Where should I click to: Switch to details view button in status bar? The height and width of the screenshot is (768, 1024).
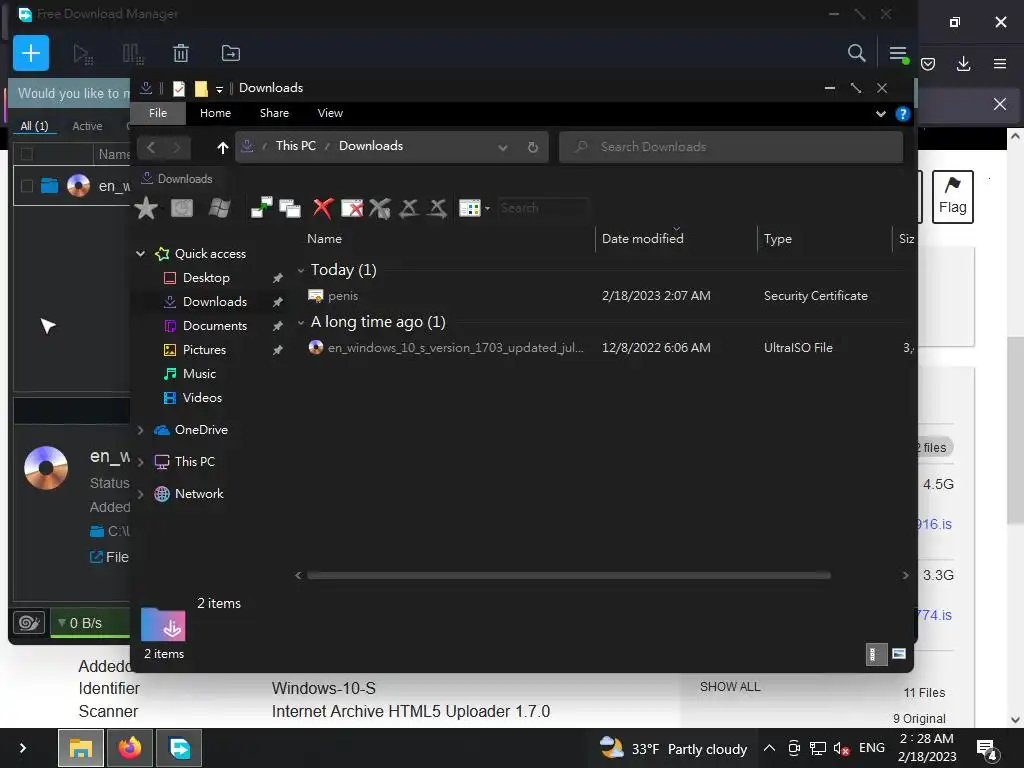click(x=874, y=654)
